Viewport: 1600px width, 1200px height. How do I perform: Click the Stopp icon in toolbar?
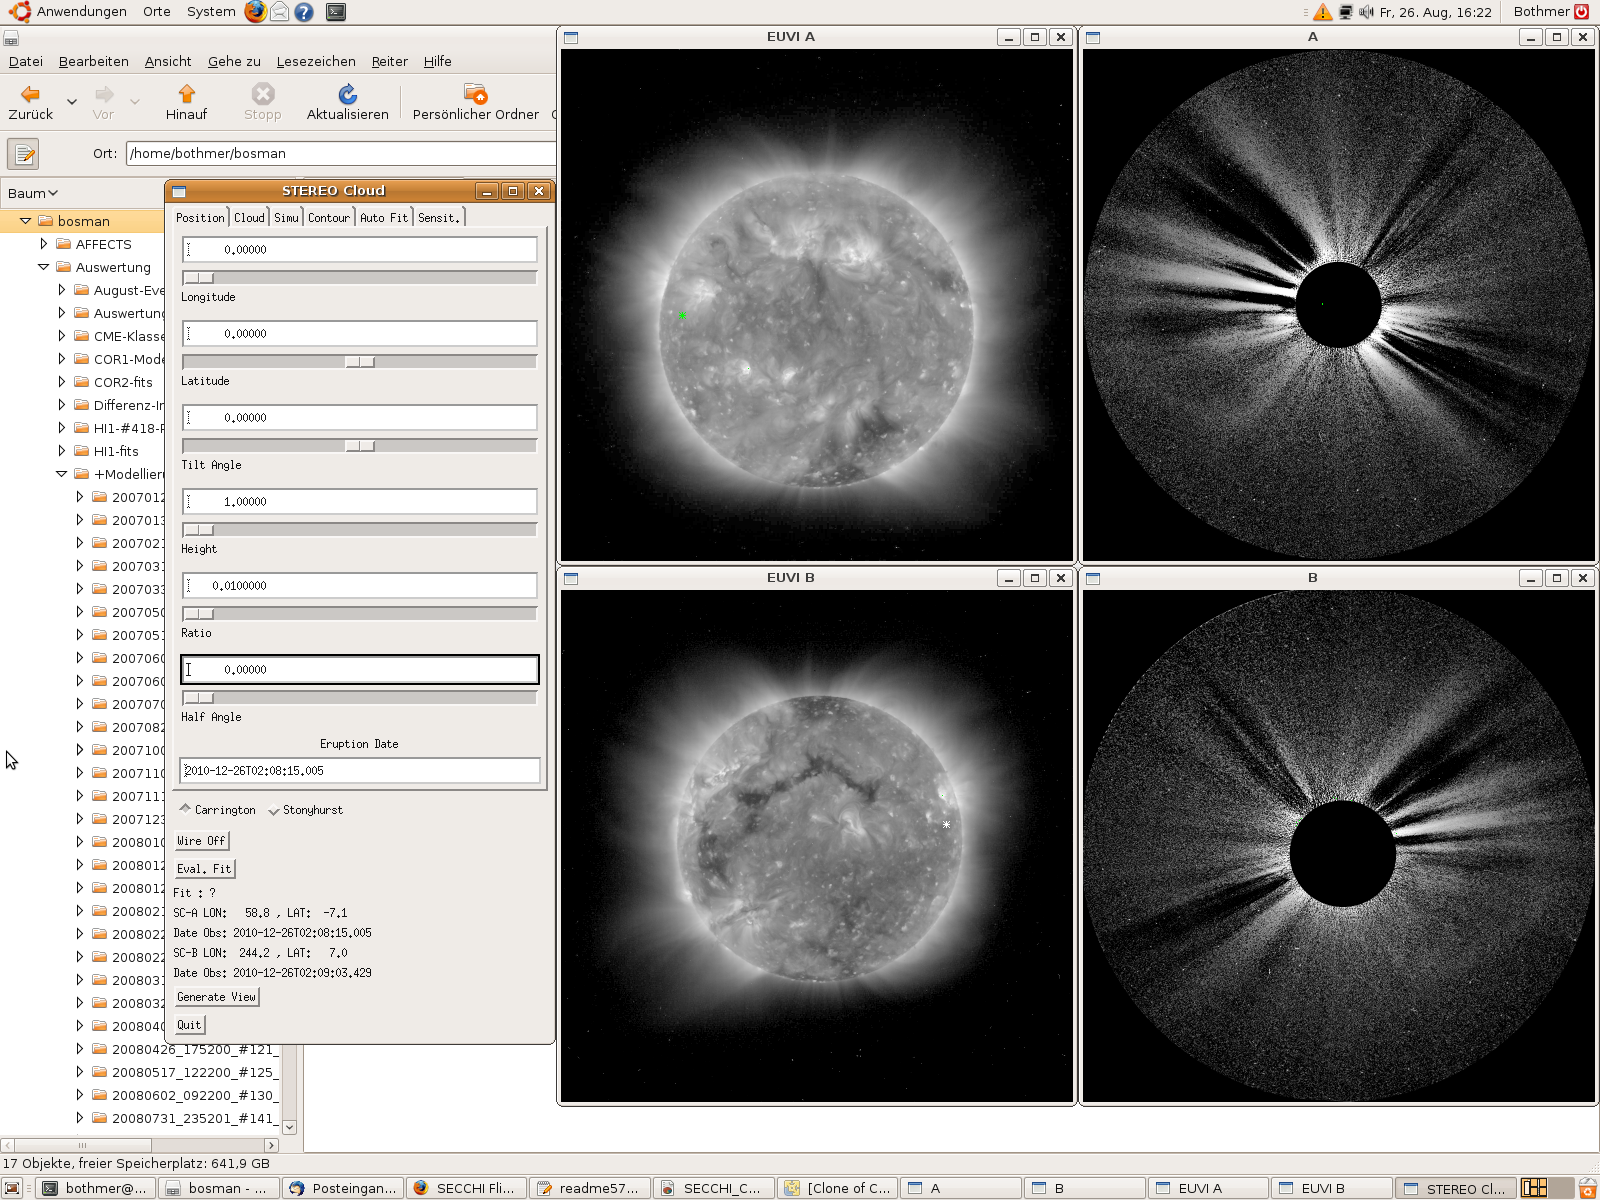coord(263,94)
